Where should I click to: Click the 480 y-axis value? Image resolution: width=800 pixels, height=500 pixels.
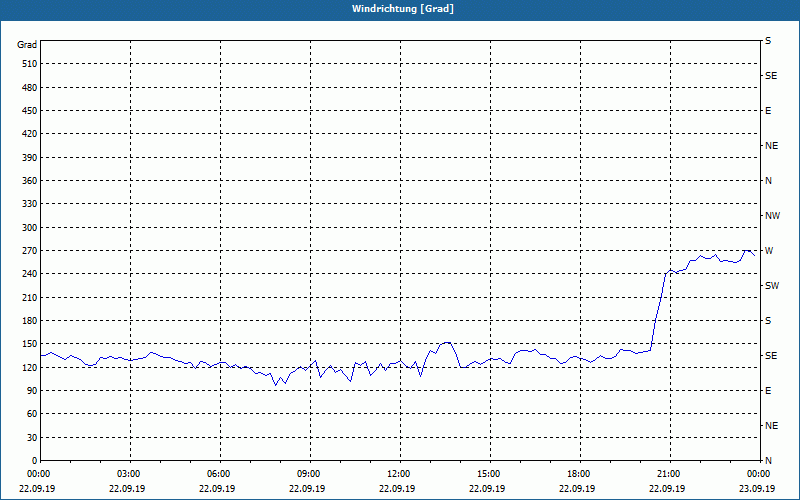30,88
